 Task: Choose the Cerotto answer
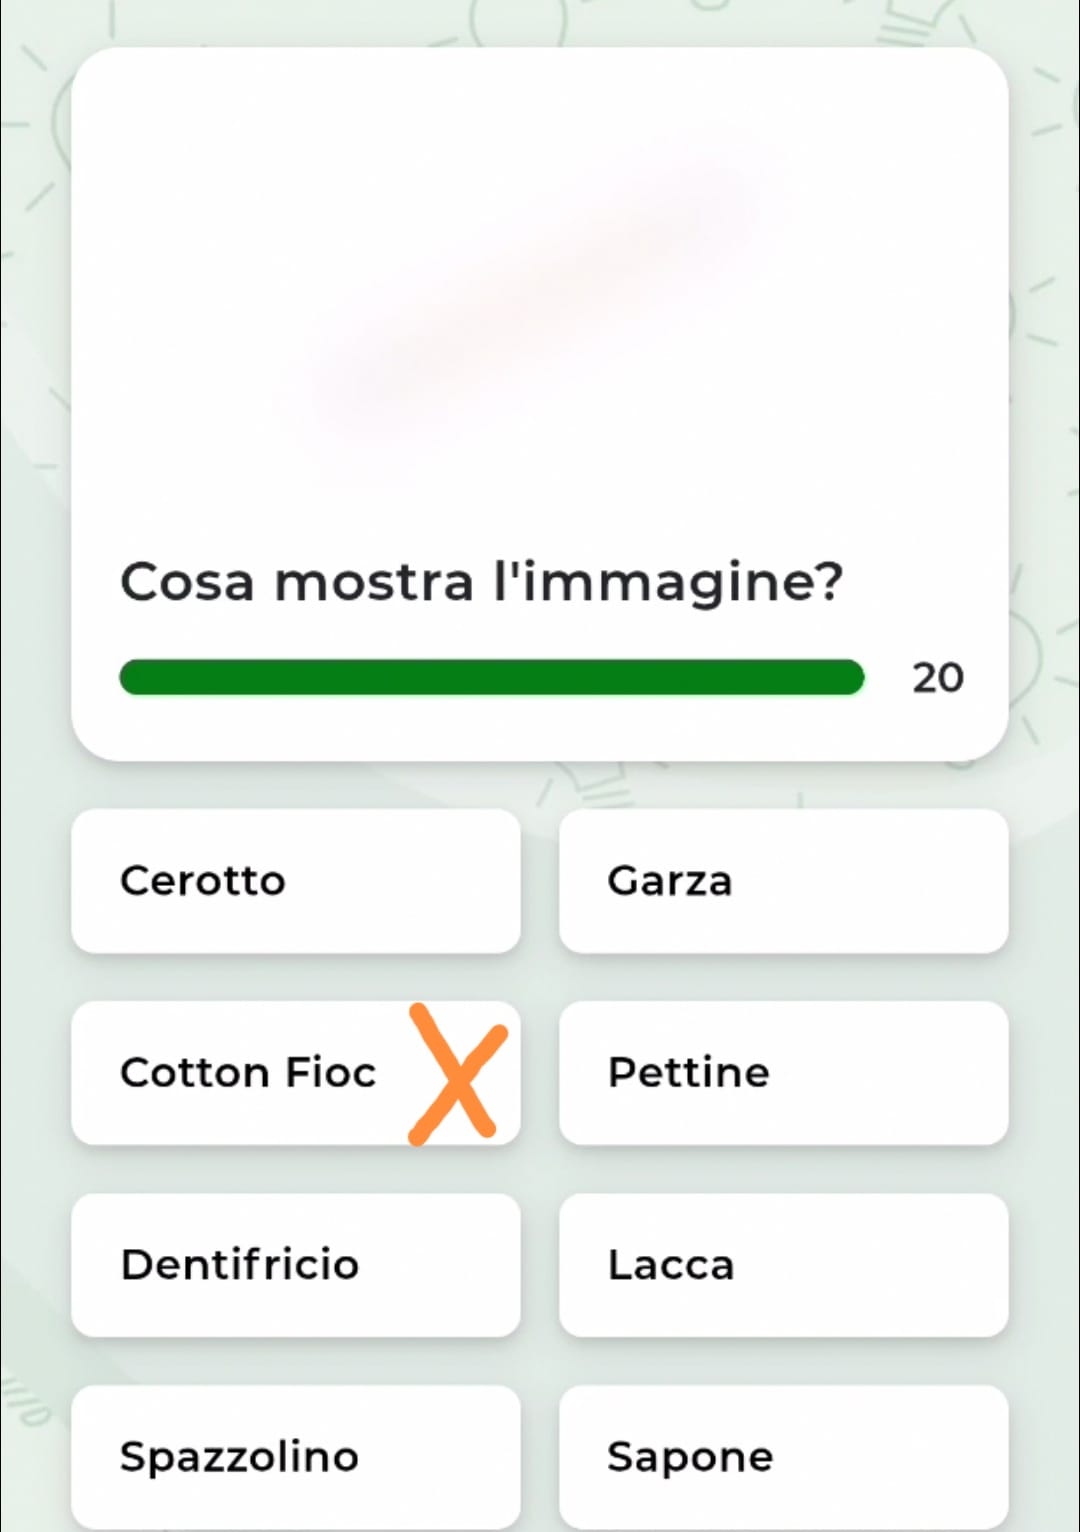pos(296,881)
